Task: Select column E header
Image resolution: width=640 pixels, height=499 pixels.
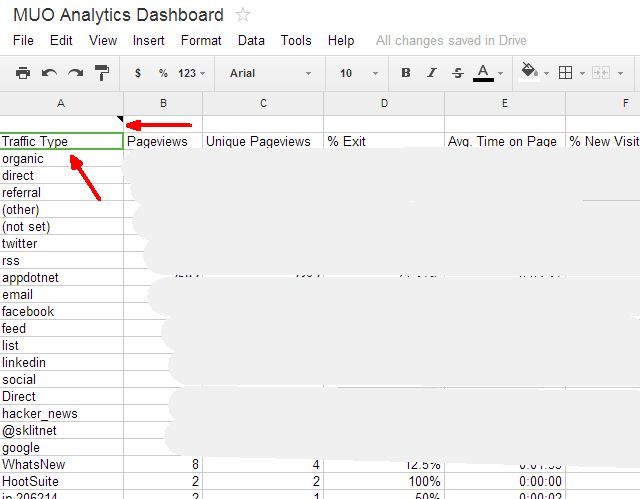Action: [505, 103]
